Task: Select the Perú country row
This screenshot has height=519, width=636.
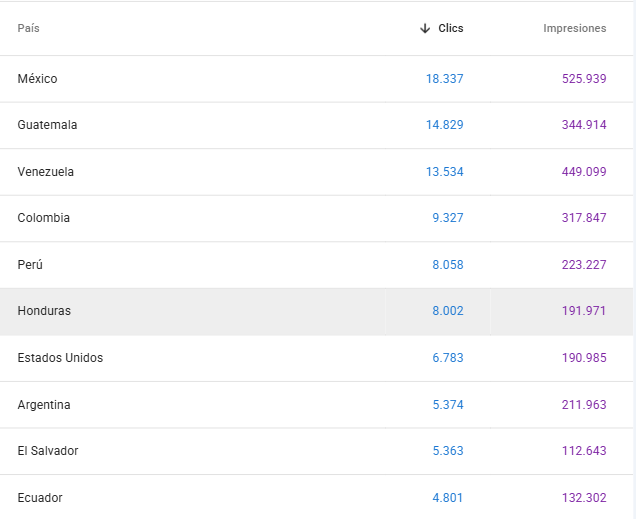Action: (x=316, y=265)
